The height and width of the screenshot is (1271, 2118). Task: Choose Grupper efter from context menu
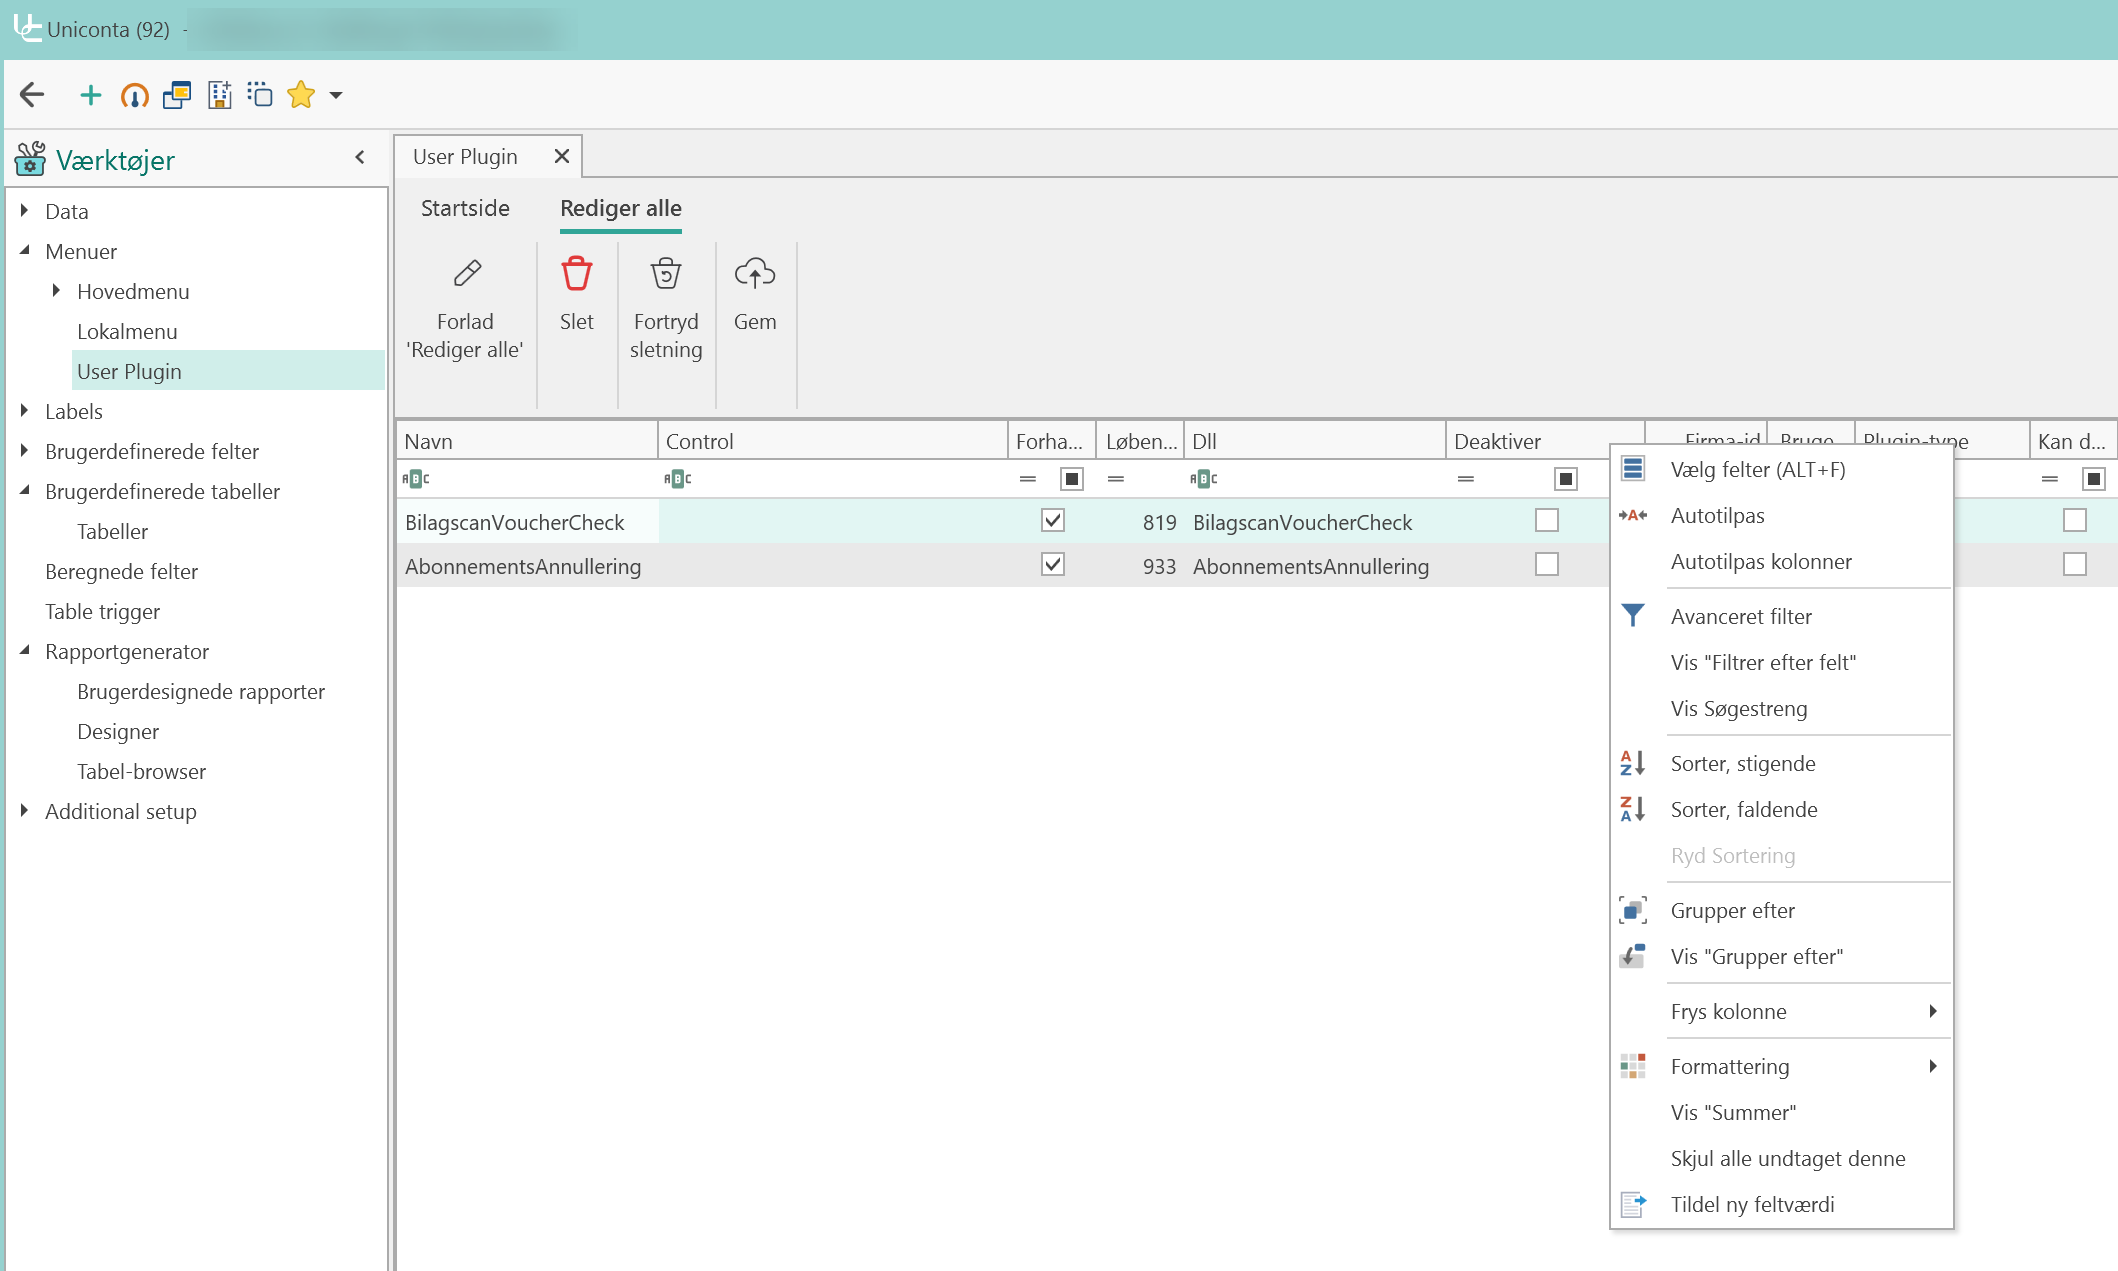[1782, 910]
